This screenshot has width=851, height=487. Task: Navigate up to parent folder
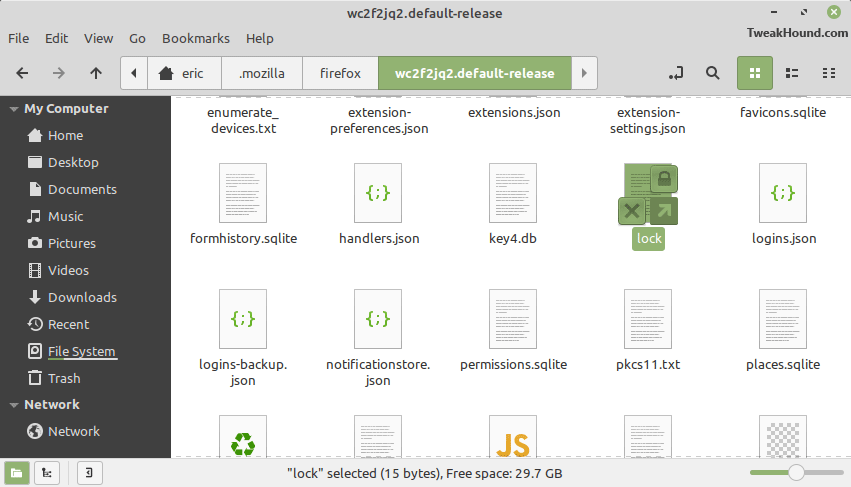click(x=96, y=73)
